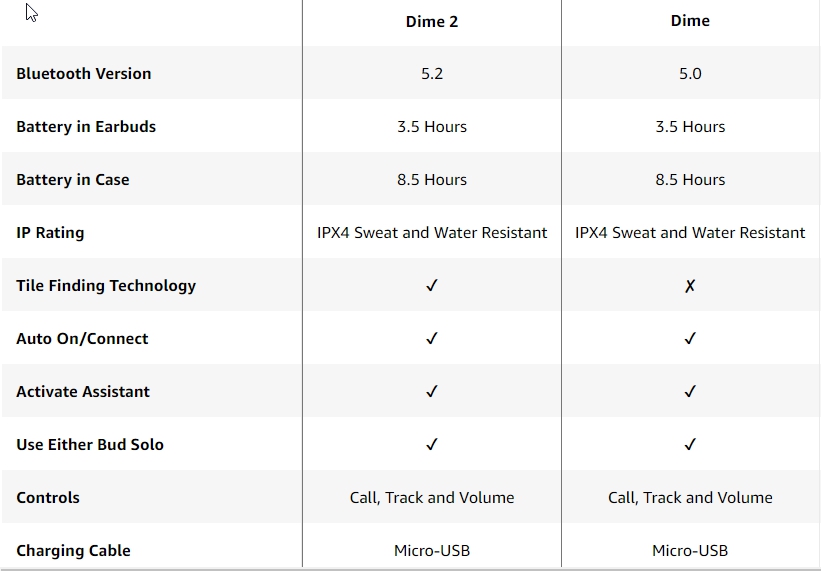Click the IP Rating row label

(x=50, y=233)
